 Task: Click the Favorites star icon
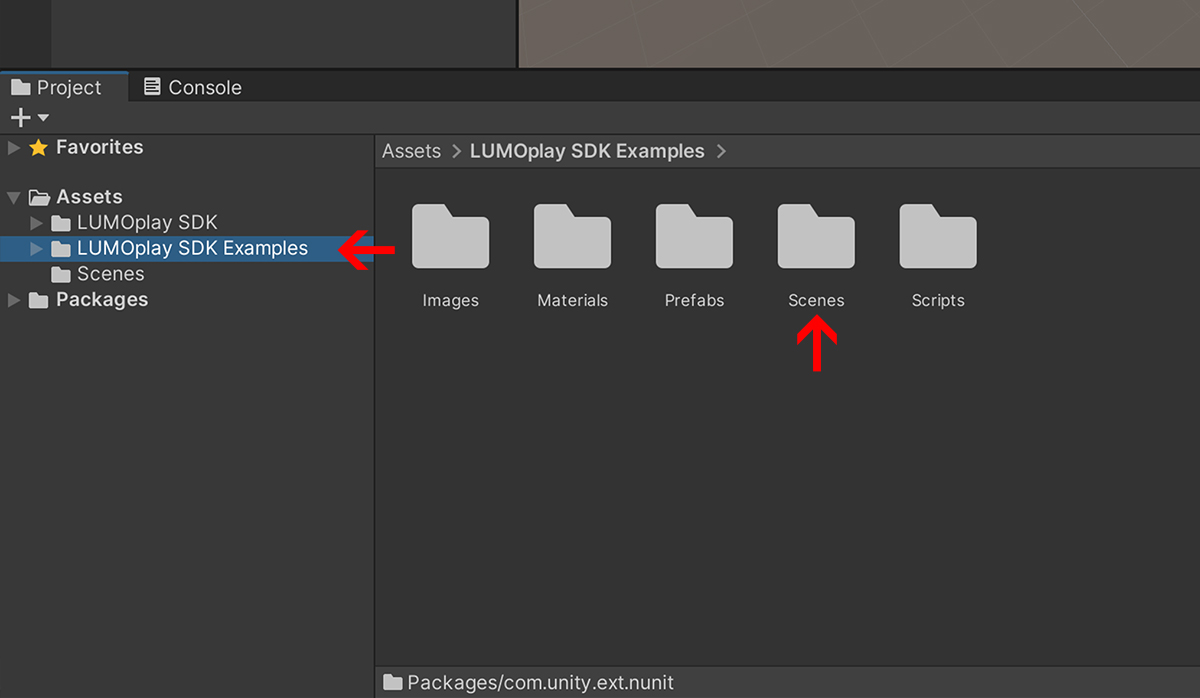(x=39, y=148)
